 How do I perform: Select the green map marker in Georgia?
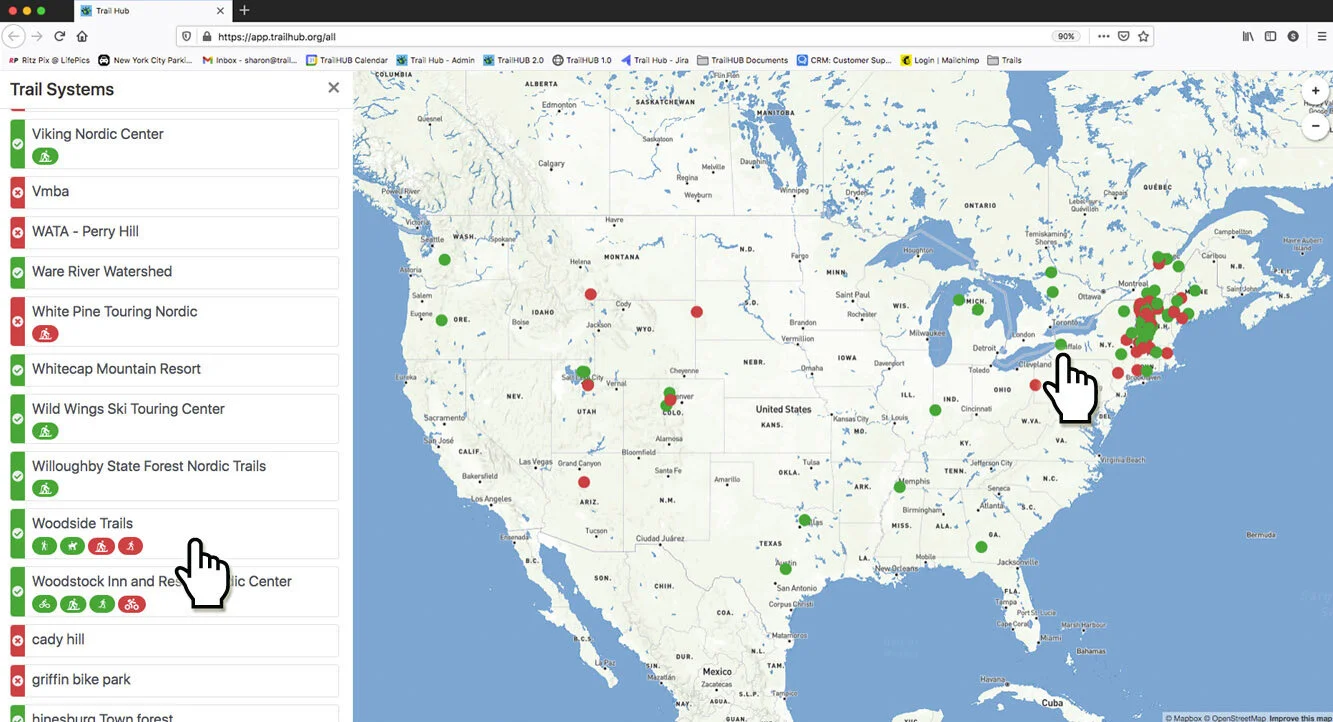tap(981, 547)
